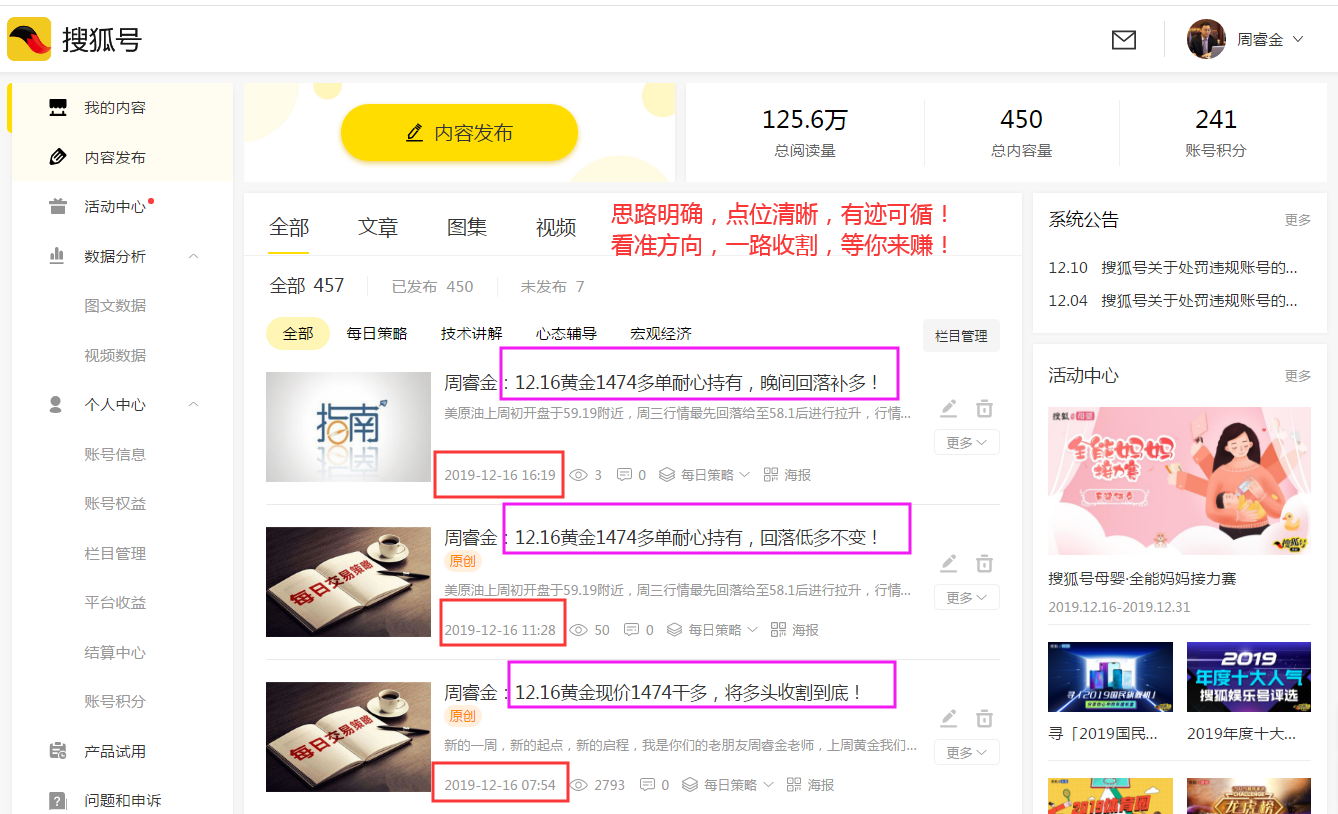Switch to the 视频 tab

point(556,227)
